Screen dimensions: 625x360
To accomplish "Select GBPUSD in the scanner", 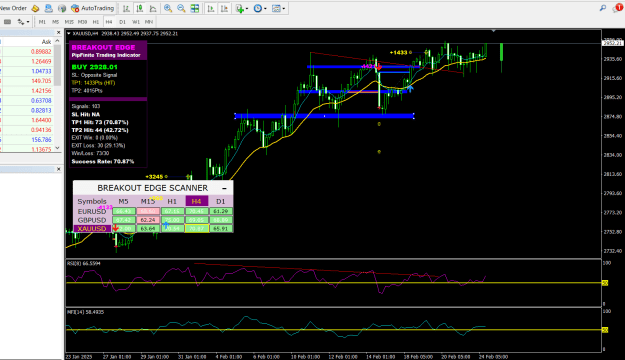I will click(x=92, y=220).
